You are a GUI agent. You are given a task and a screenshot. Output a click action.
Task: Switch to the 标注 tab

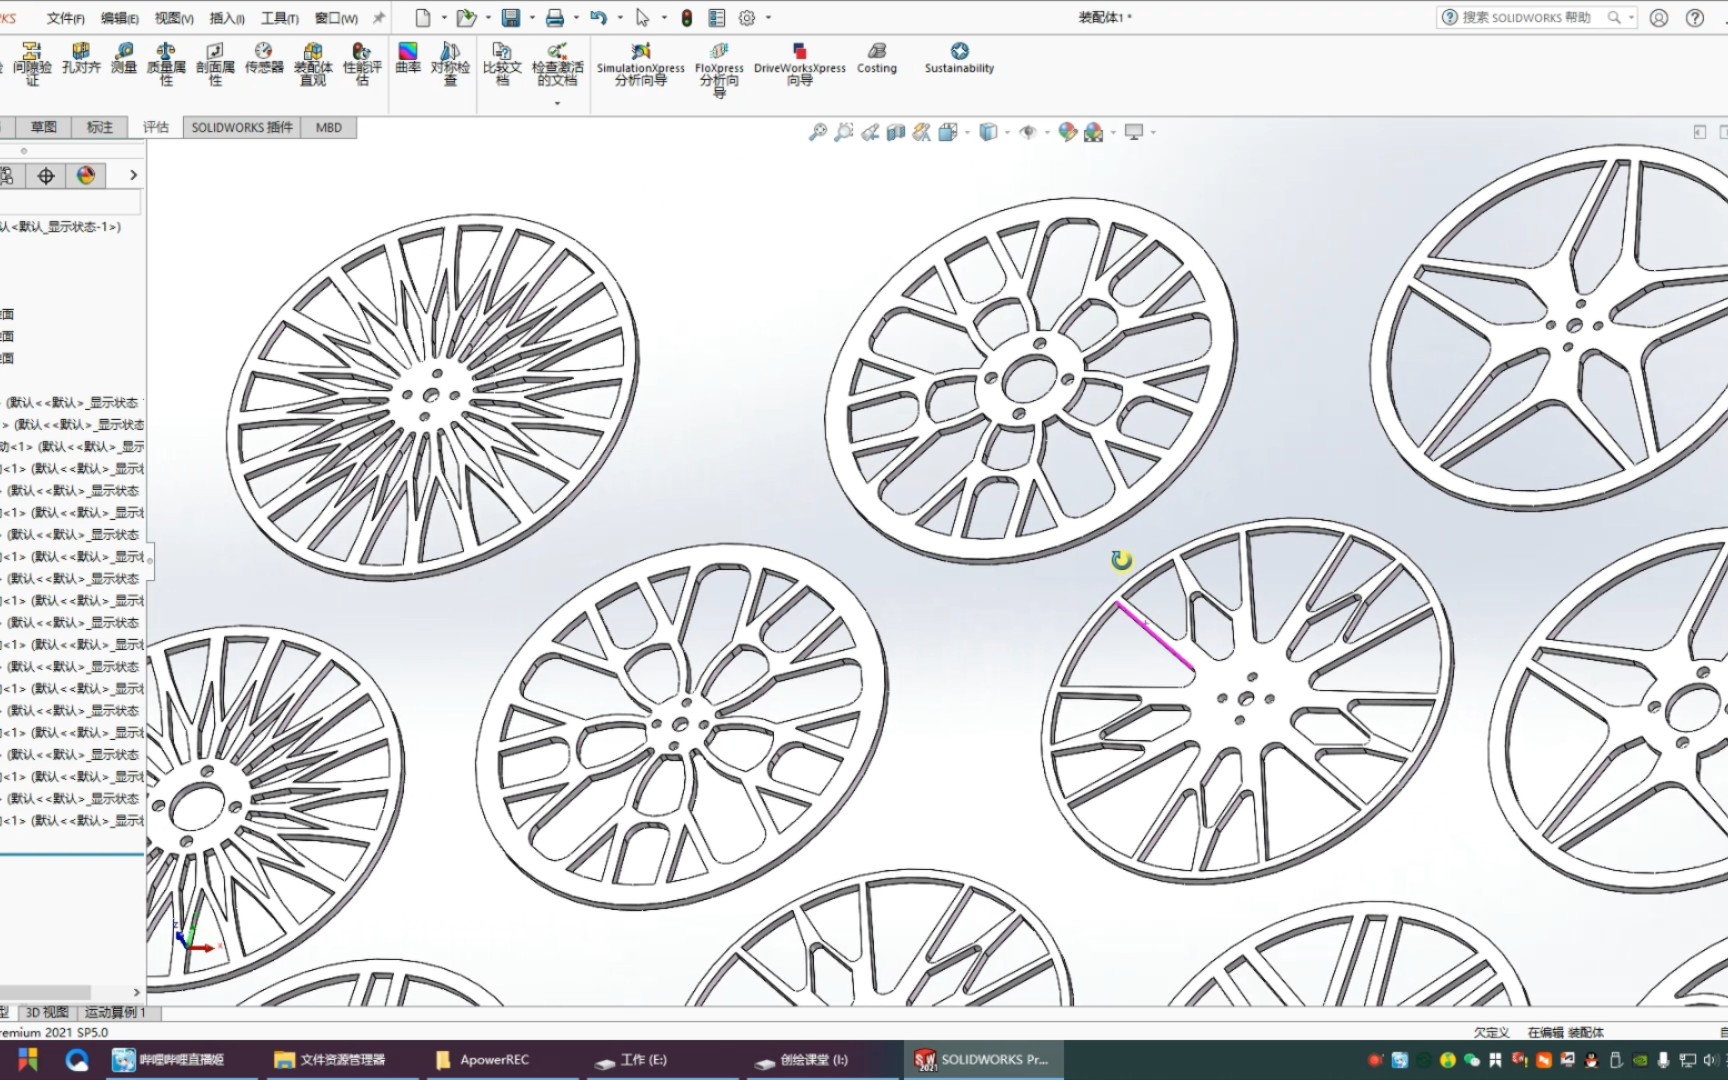(100, 127)
